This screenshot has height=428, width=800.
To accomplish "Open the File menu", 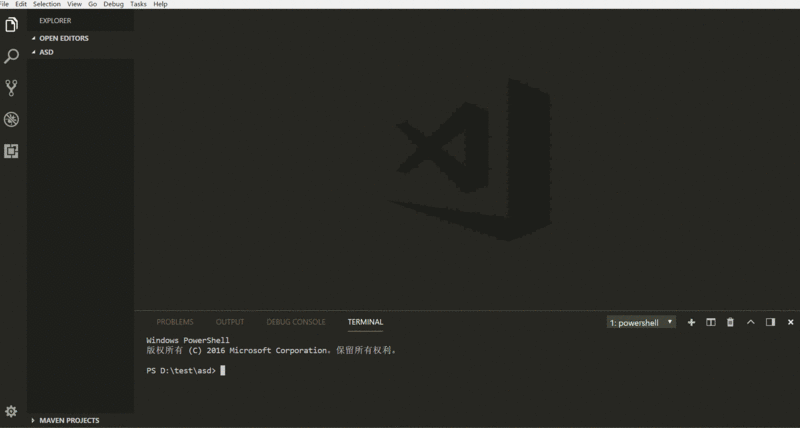I will [x=4, y=4].
